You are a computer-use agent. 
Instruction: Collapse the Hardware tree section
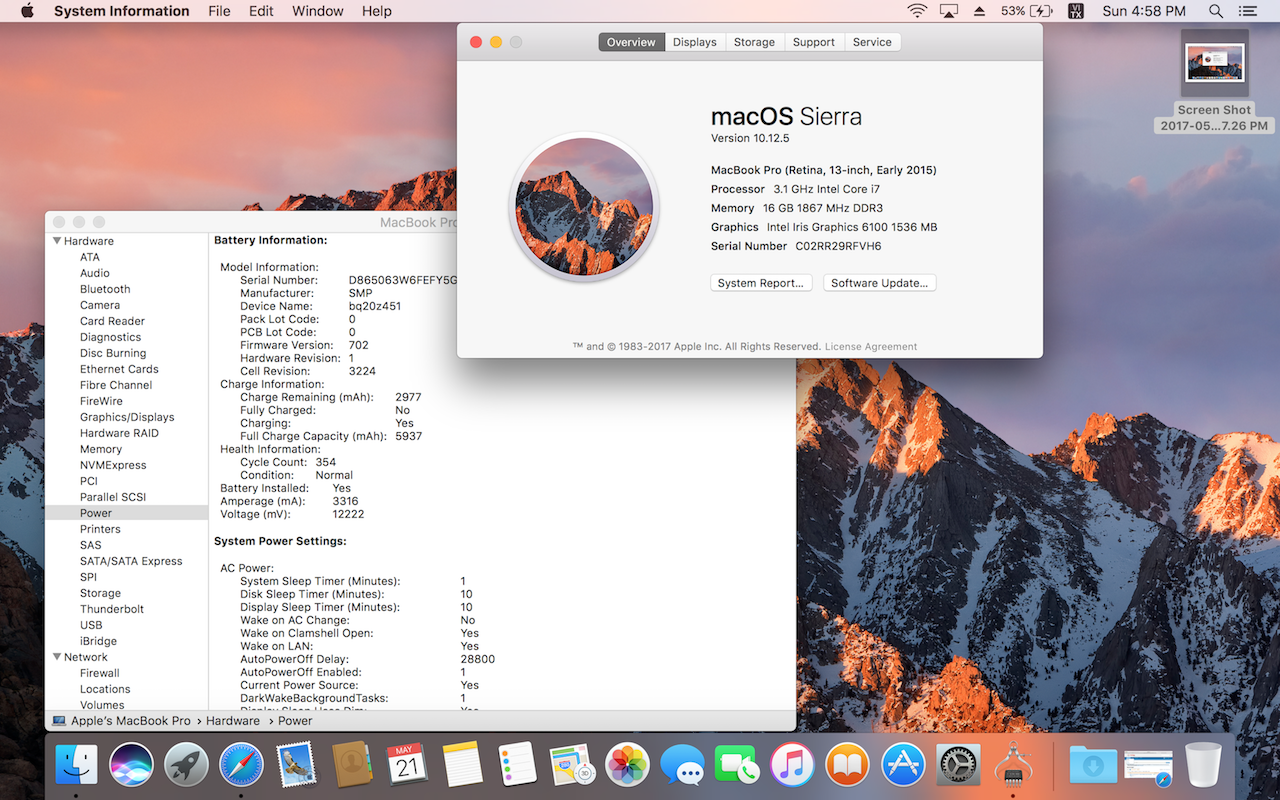pos(56,241)
